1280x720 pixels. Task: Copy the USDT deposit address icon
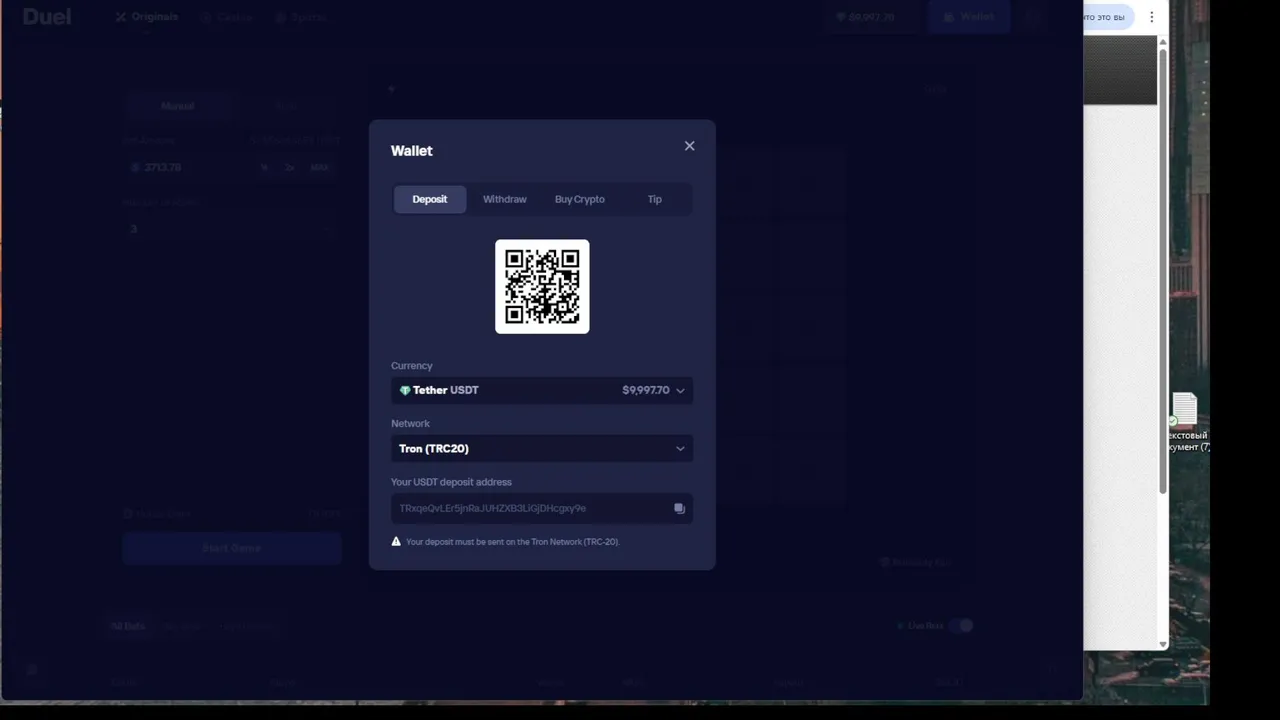[x=679, y=508]
